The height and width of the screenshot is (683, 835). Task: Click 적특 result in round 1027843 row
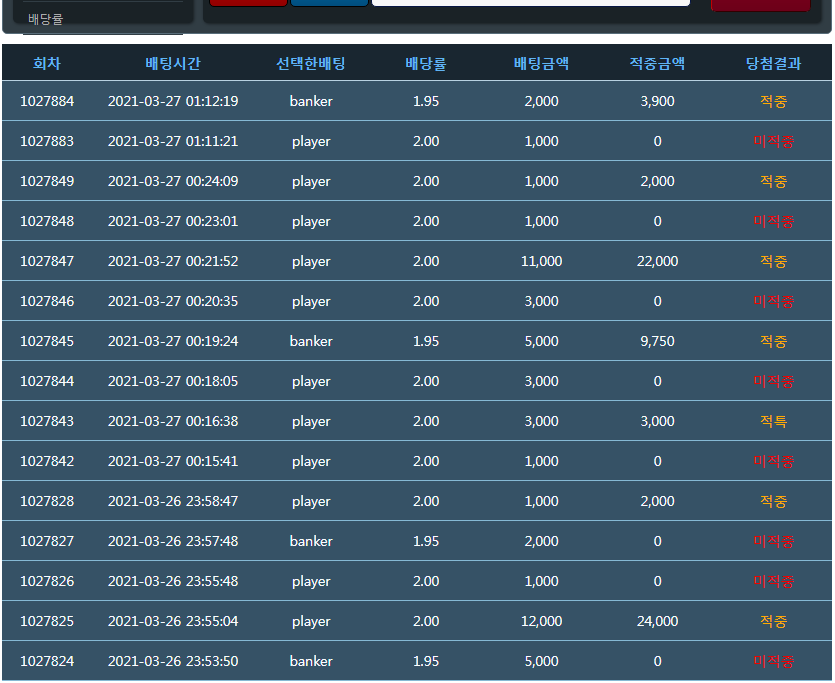tap(773, 421)
